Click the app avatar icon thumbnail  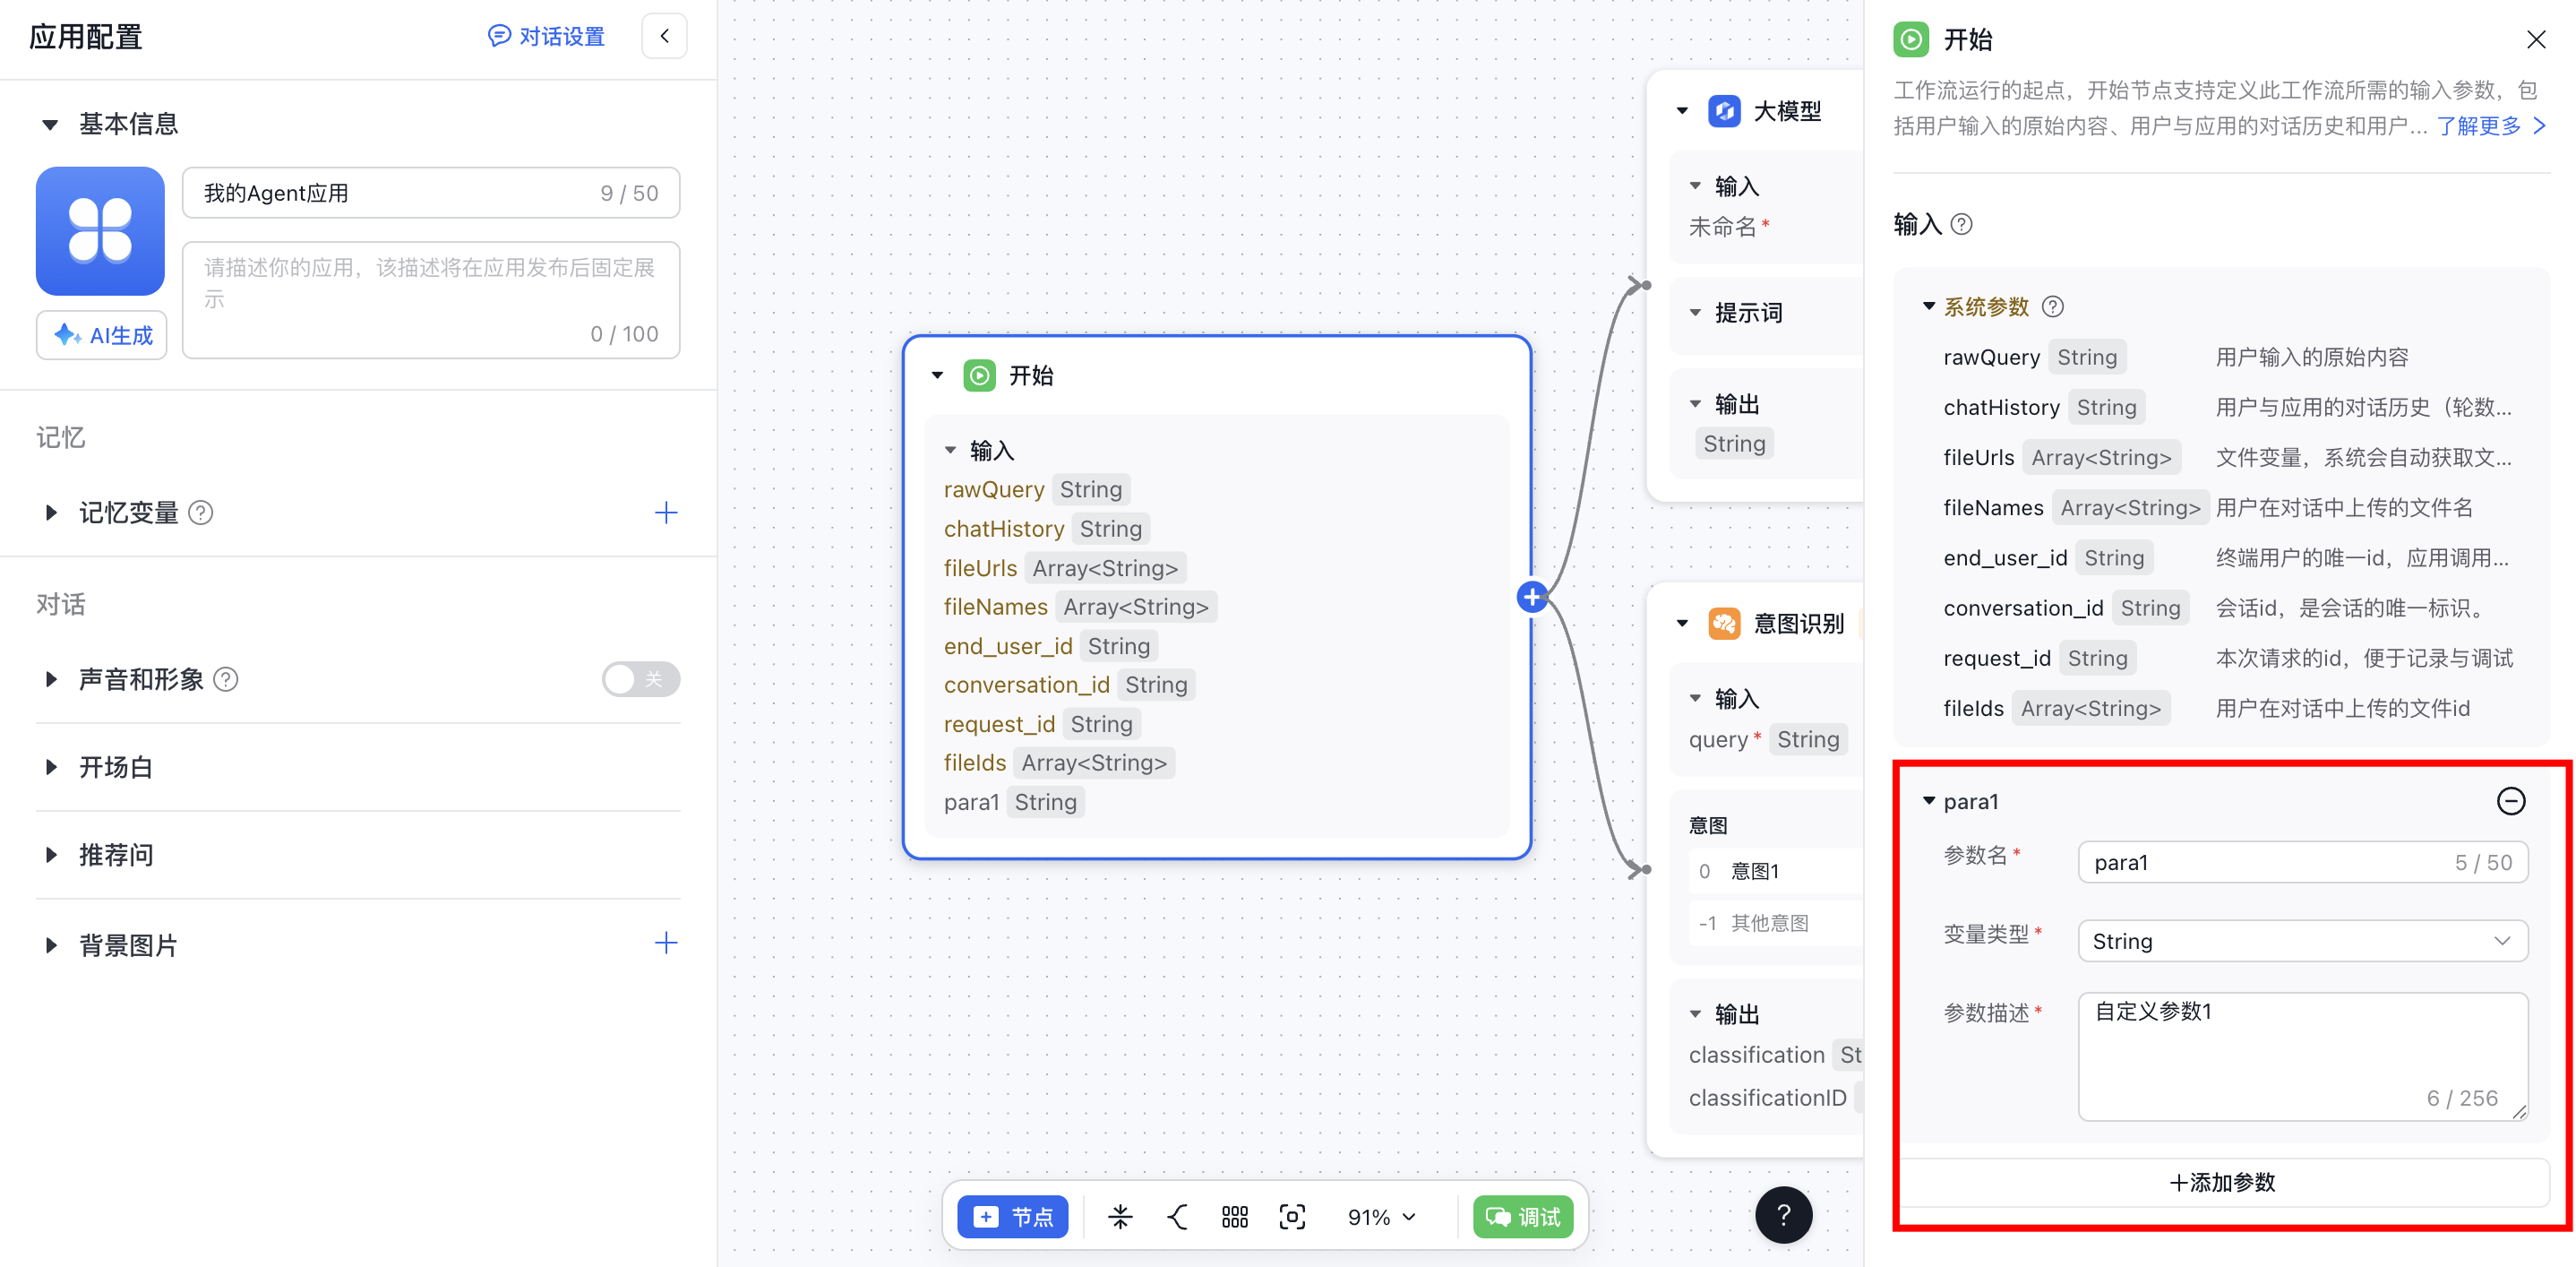[x=100, y=231]
